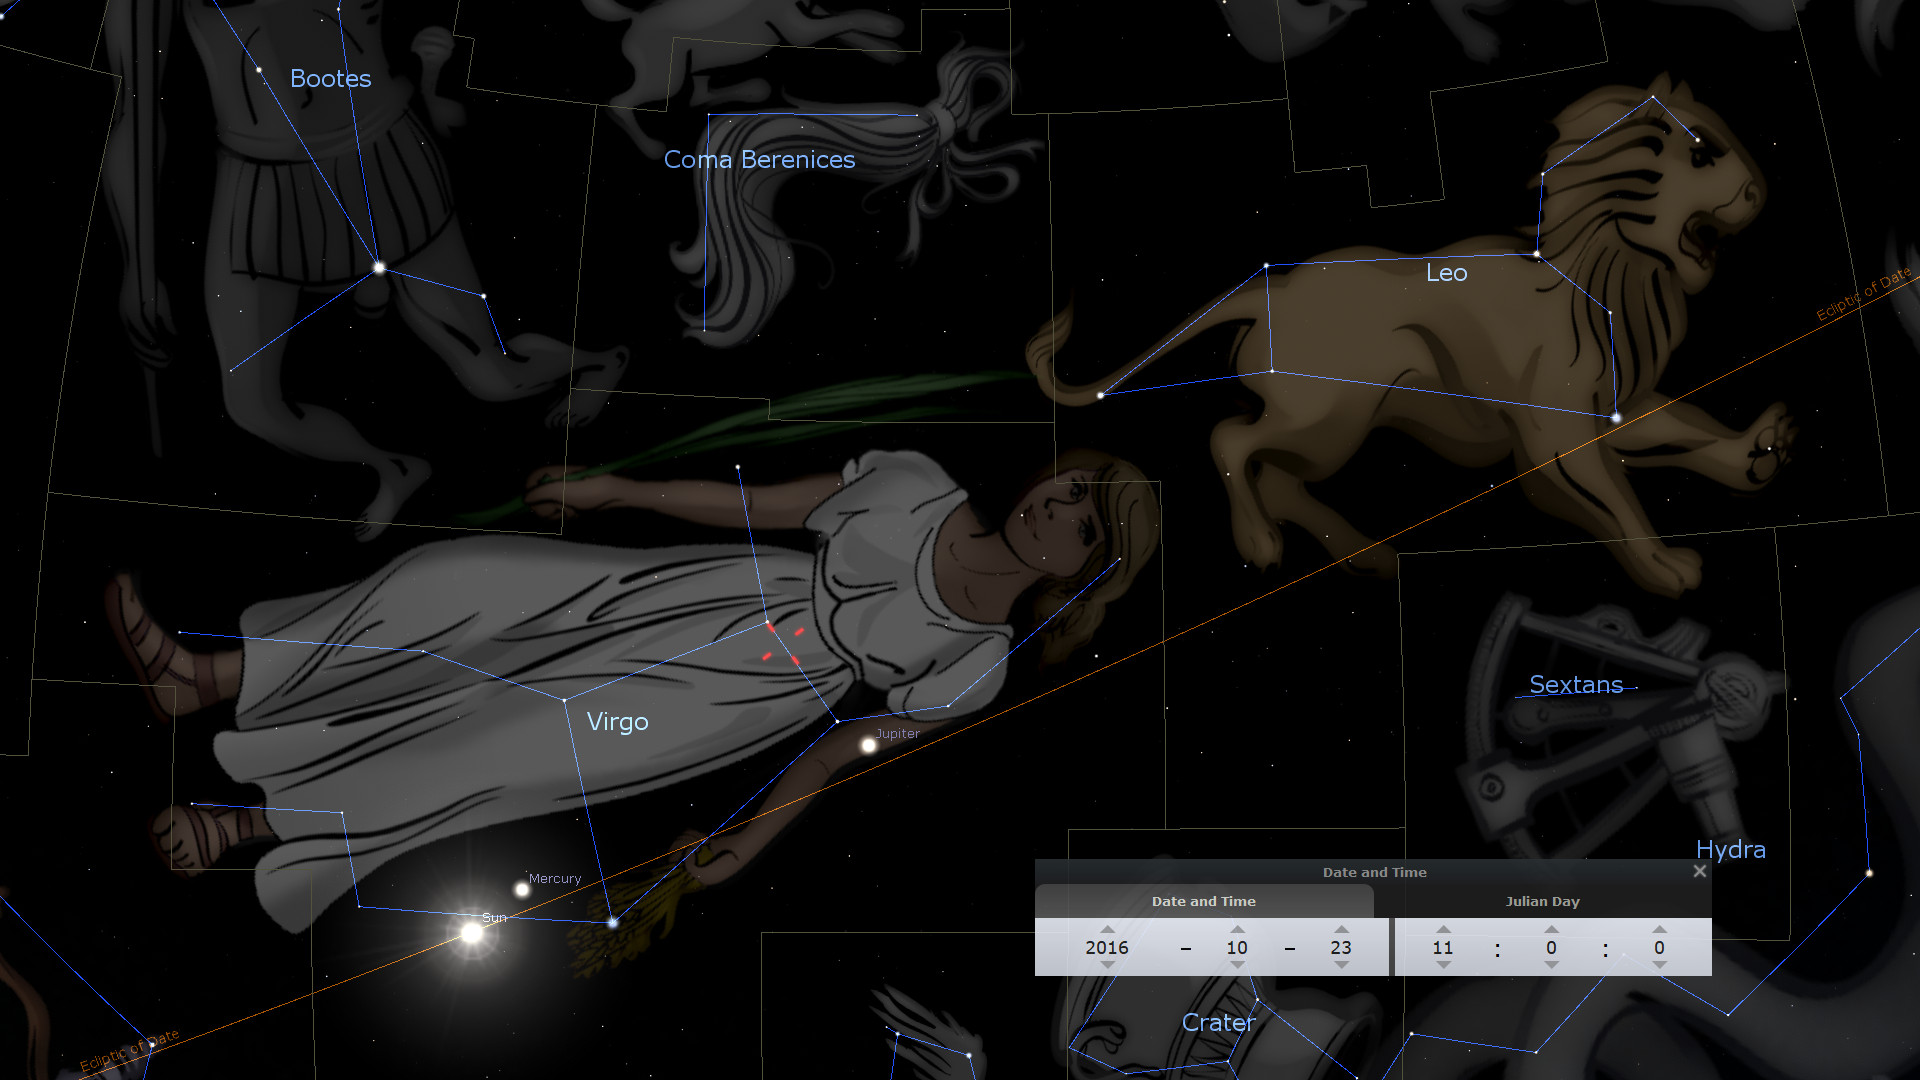Switch to the Julian Day tab

[1543, 901]
